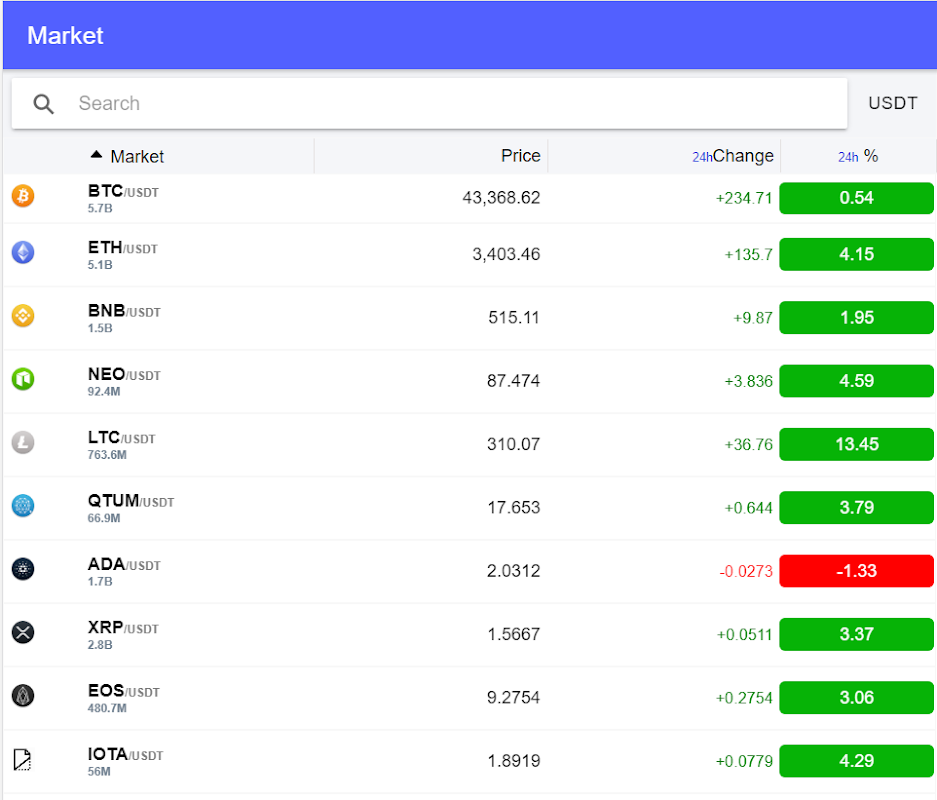Viewport: 937px width, 800px height.
Task: Sort by the Price column header
Action: click(520, 156)
